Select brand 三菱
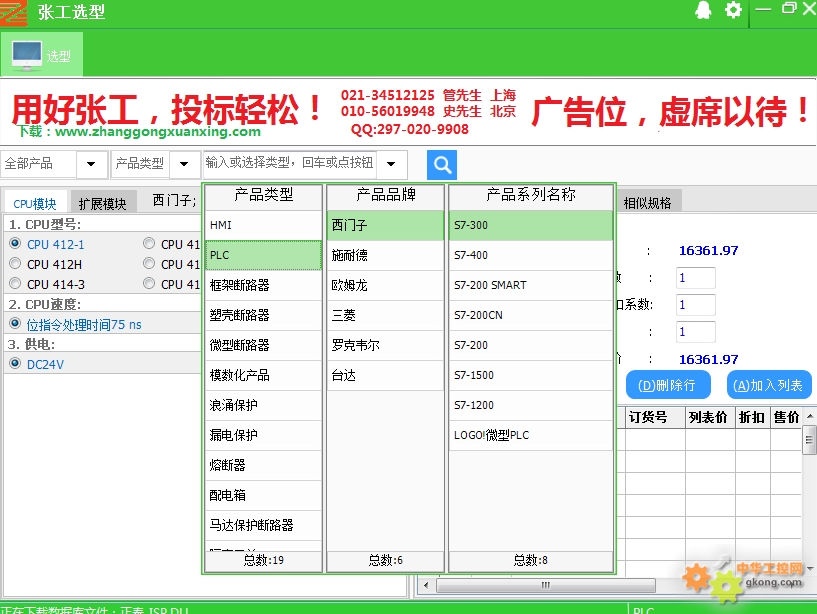Image resolution: width=817 pixels, height=614 pixels. tap(385, 315)
